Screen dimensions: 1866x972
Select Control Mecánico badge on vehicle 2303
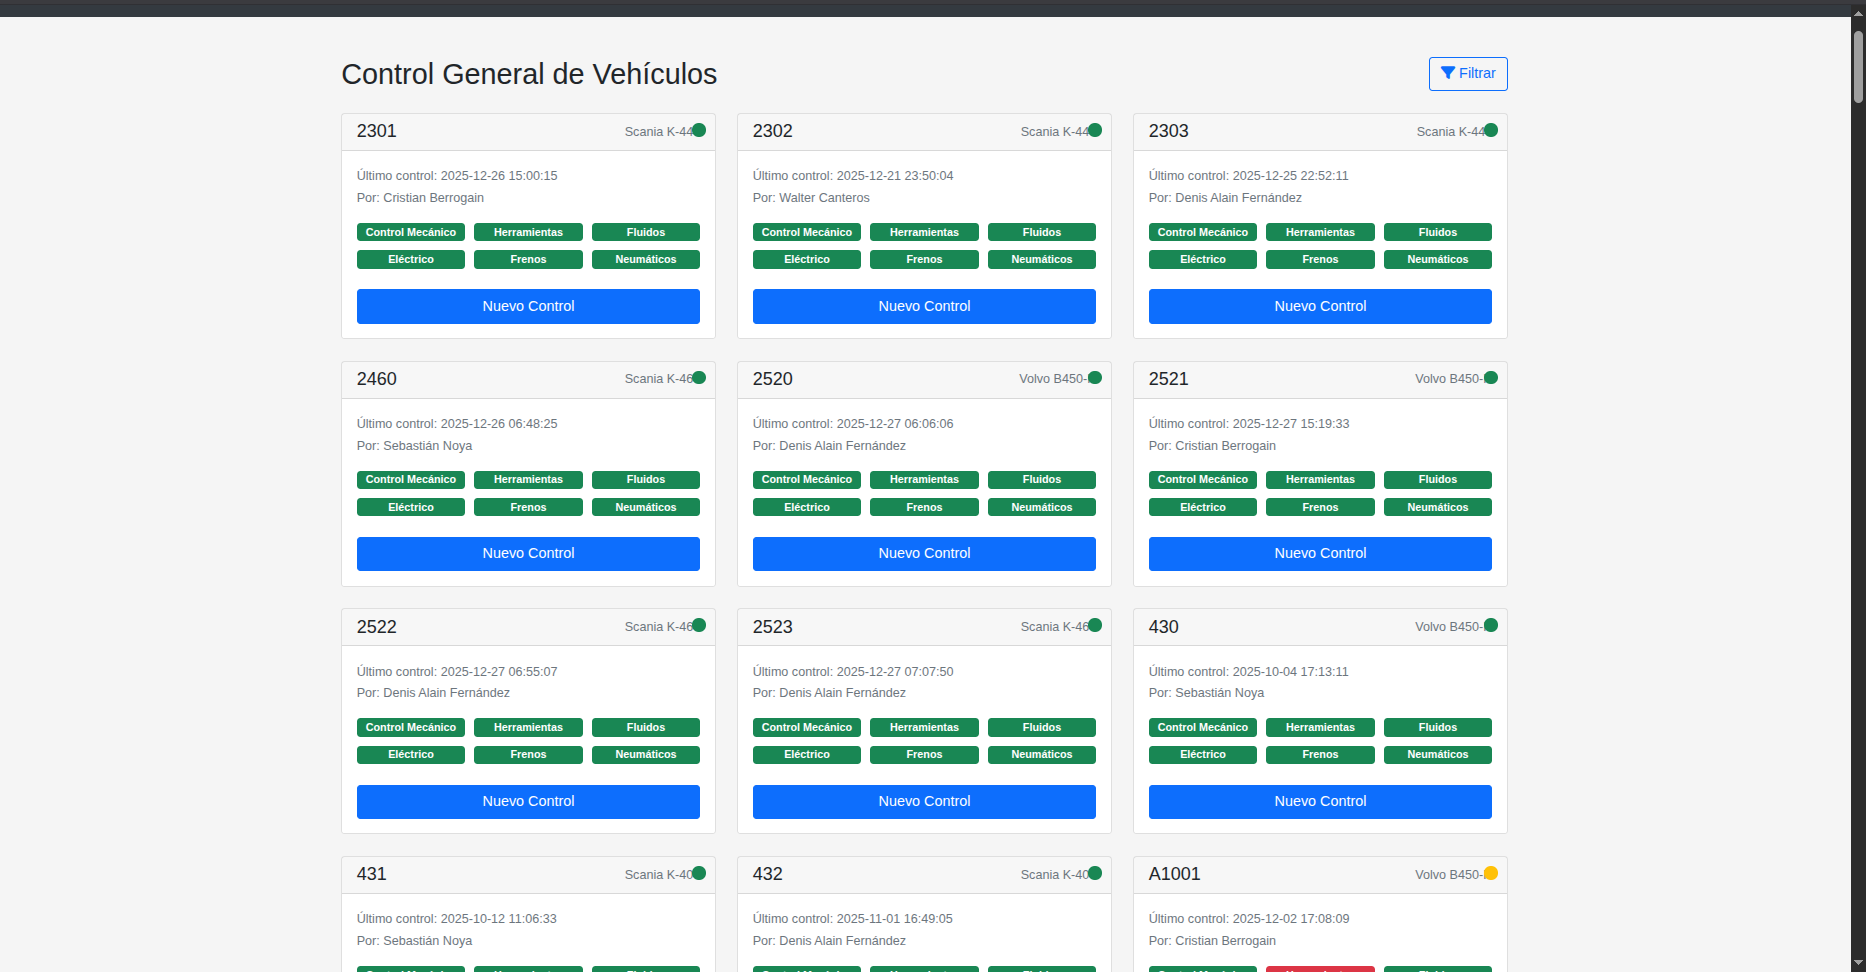pos(1202,232)
